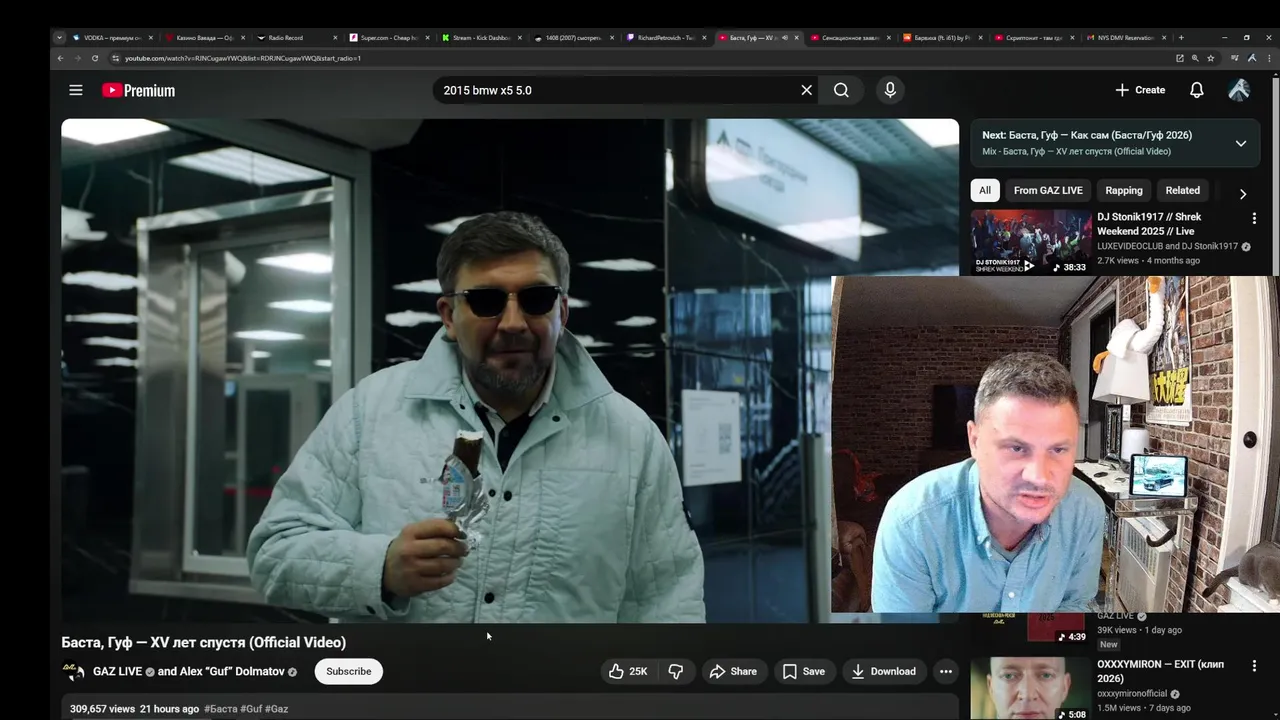Screen dimensions: 1280x720
Task: Open the Chrome three-dot menu
Action: pyautogui.click(x=1267, y=58)
